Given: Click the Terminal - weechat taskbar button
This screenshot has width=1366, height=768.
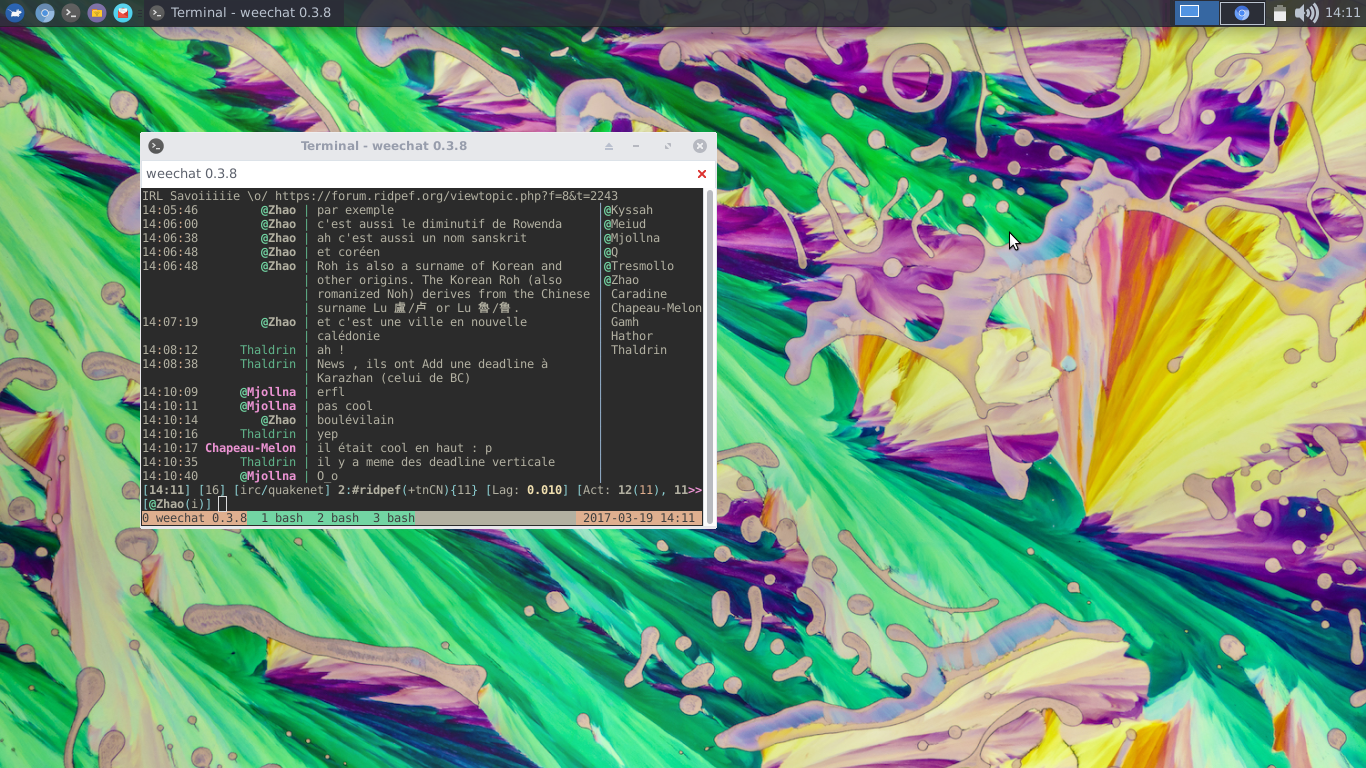Looking at the screenshot, I should click(x=240, y=13).
